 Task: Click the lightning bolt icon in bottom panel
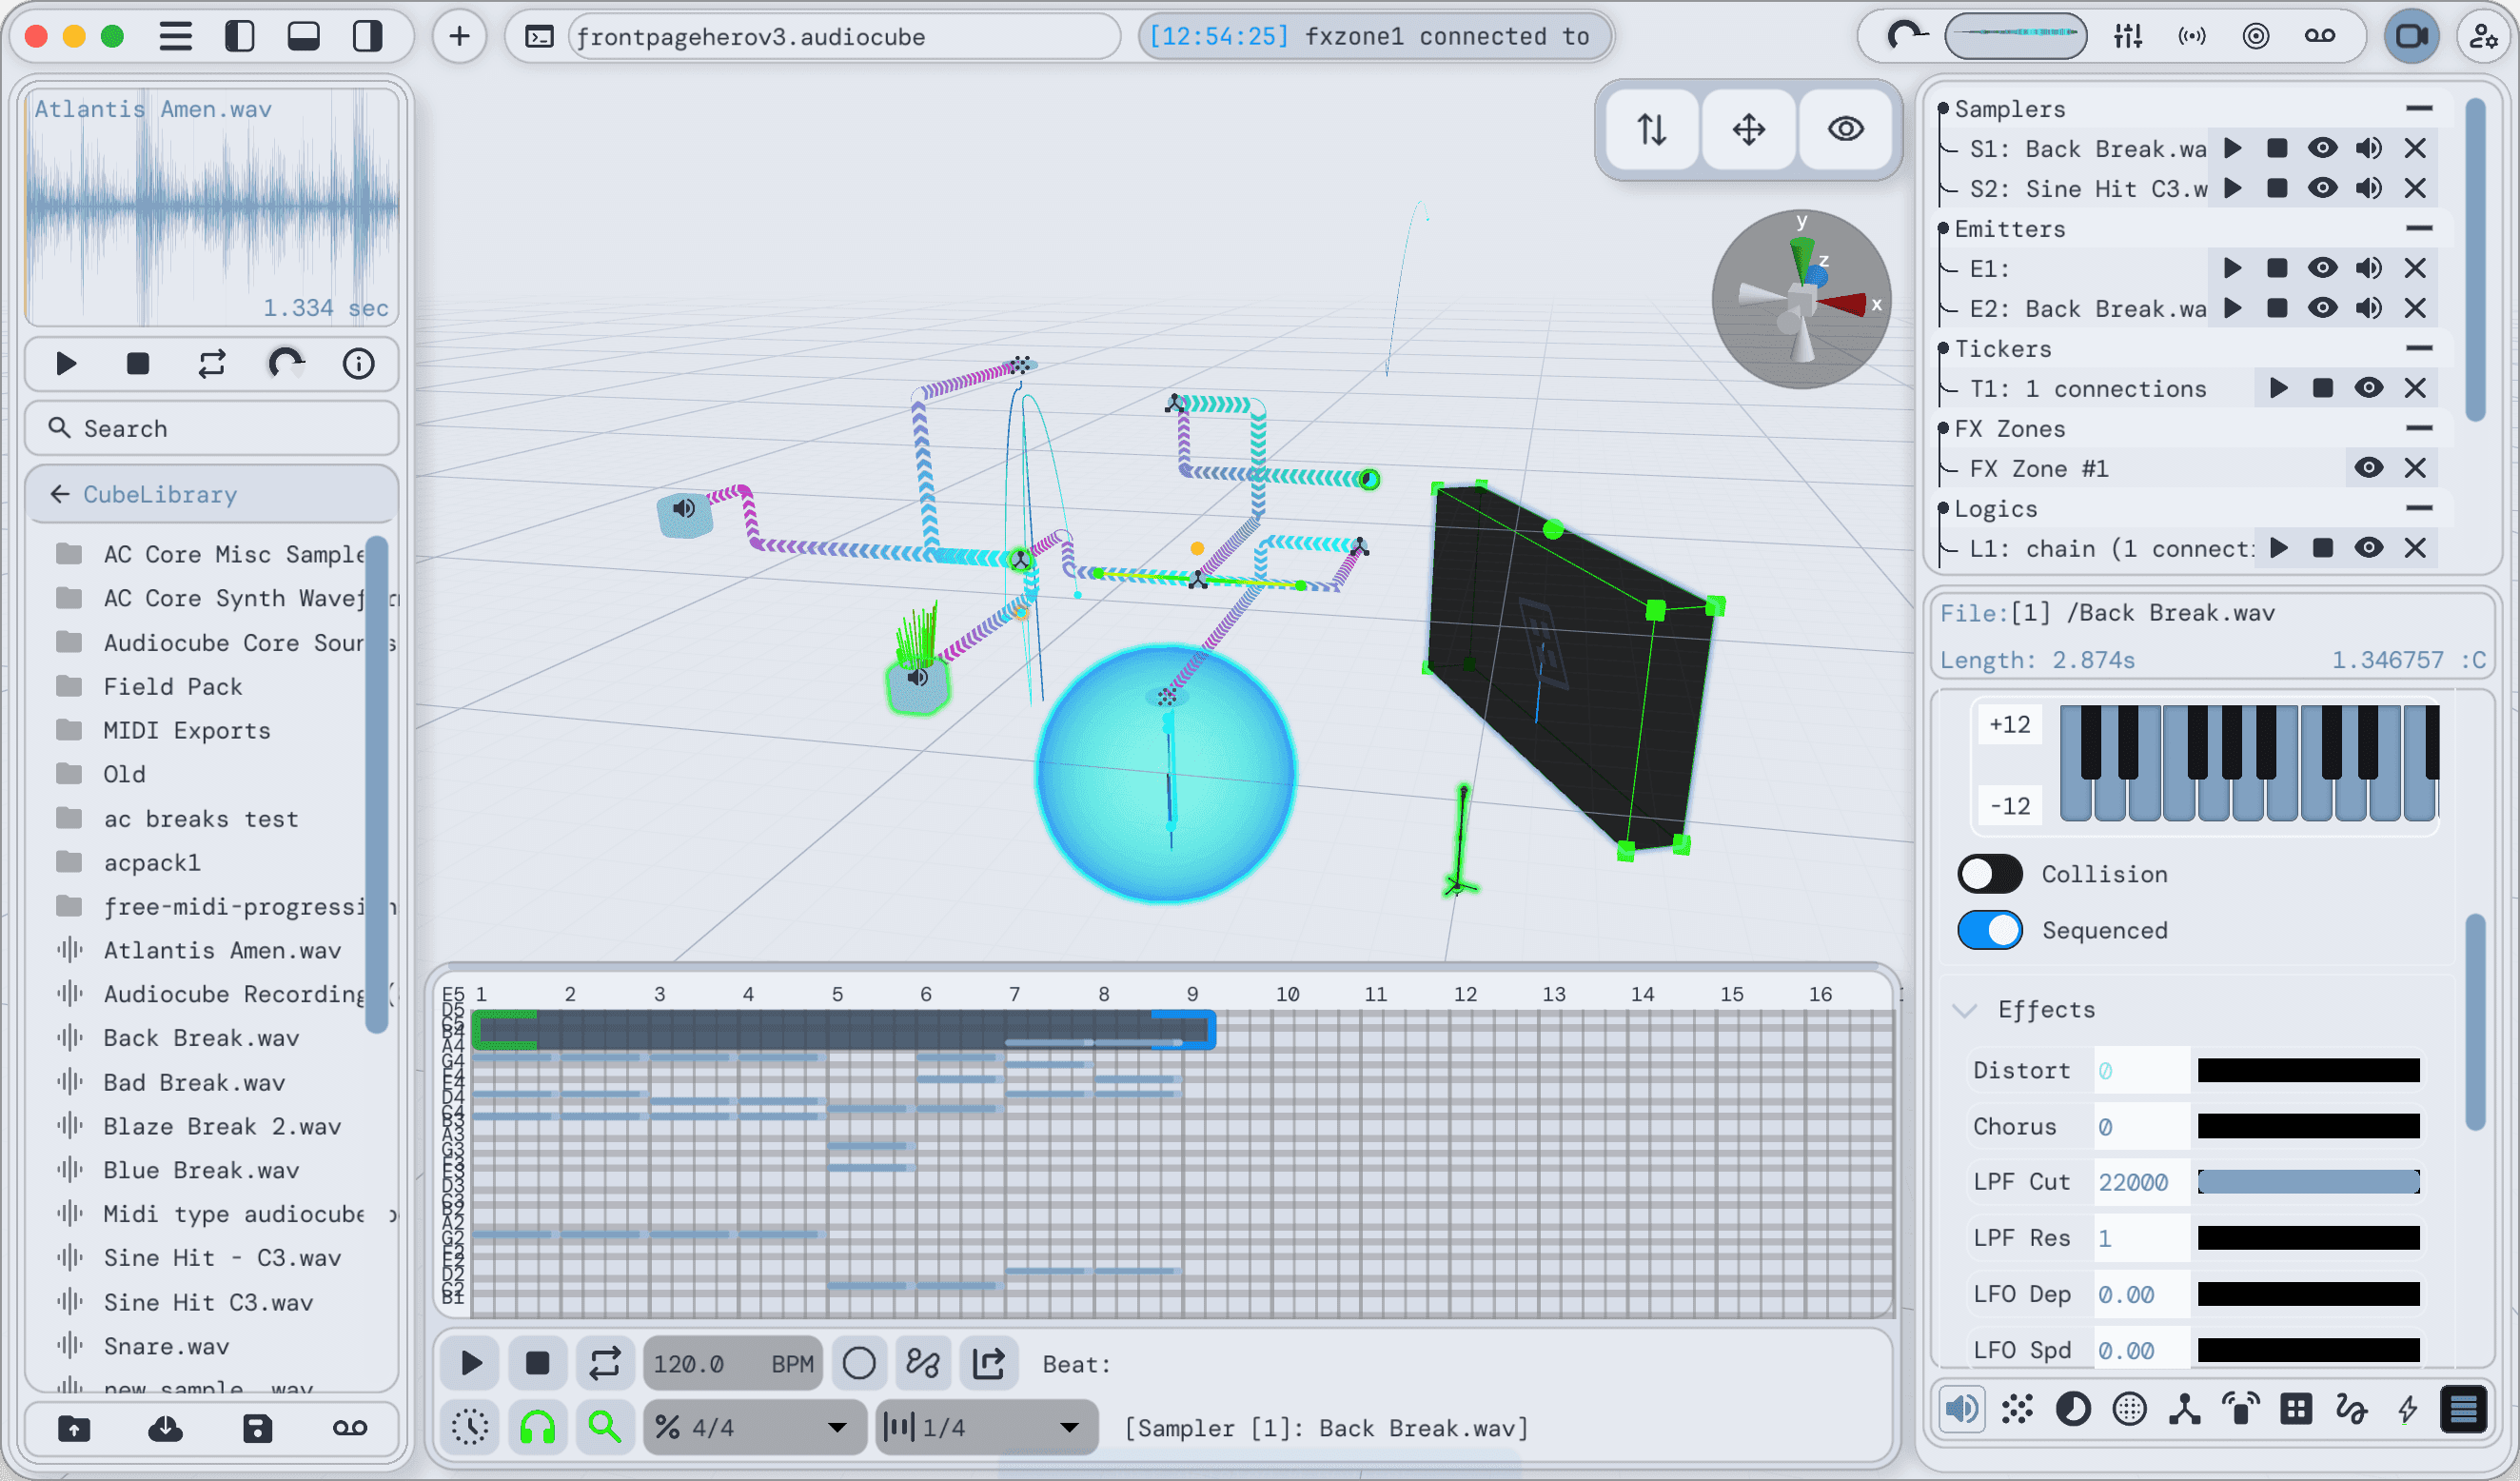(2407, 1410)
